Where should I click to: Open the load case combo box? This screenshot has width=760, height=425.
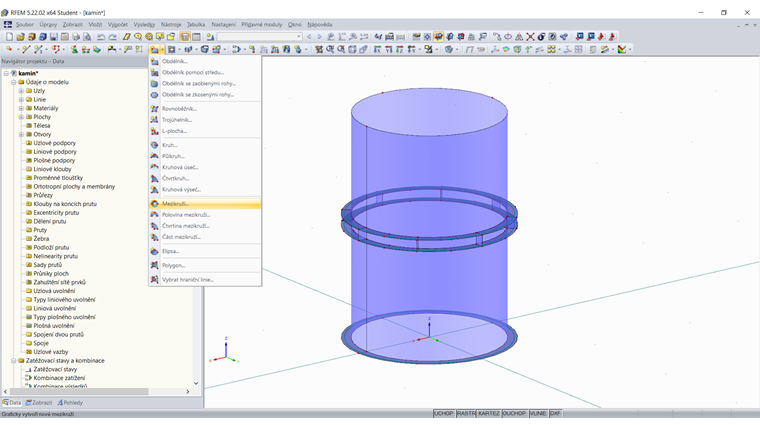point(259,37)
